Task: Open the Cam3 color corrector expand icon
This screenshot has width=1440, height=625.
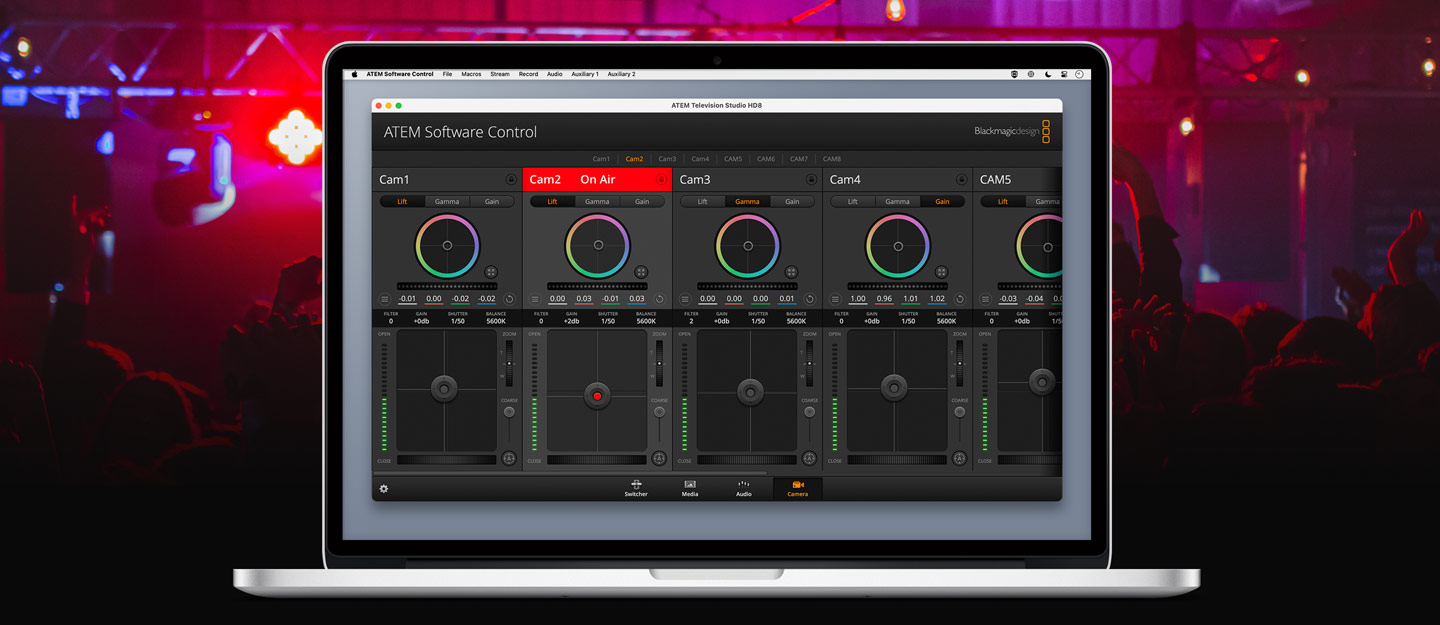Action: pyautogui.click(x=791, y=272)
